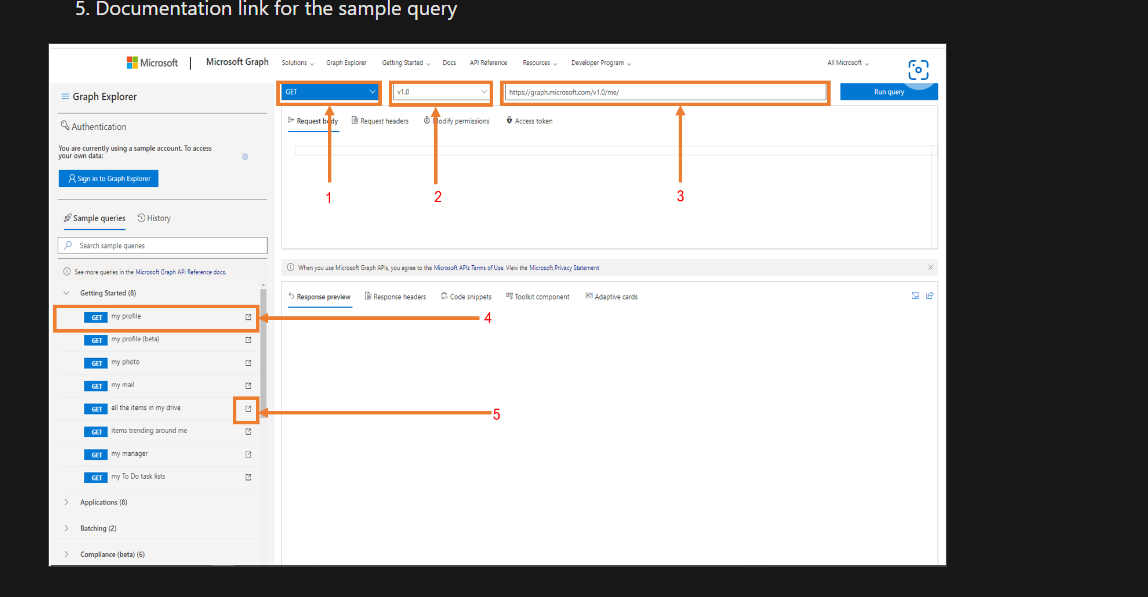This screenshot has height=597, width=1148.
Task: Open docs link for all the items in my drive
Action: (248, 409)
